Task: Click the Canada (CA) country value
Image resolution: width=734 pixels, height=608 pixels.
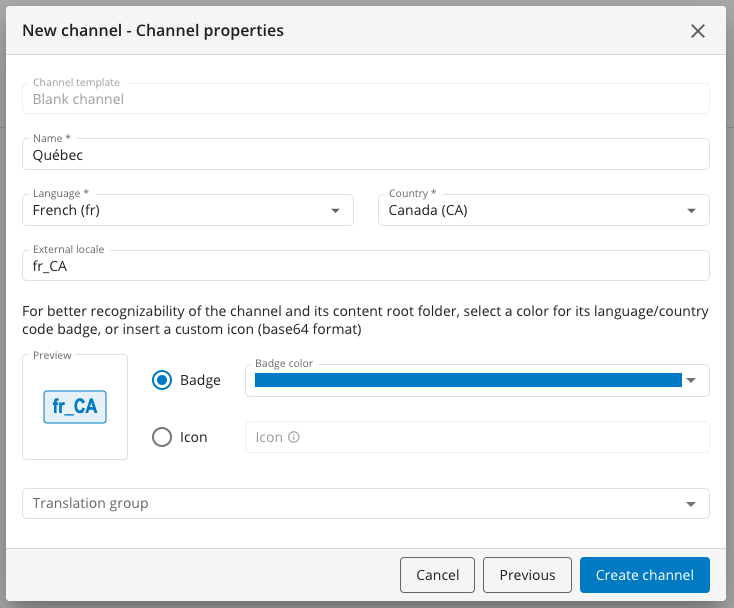Action: pos(428,211)
